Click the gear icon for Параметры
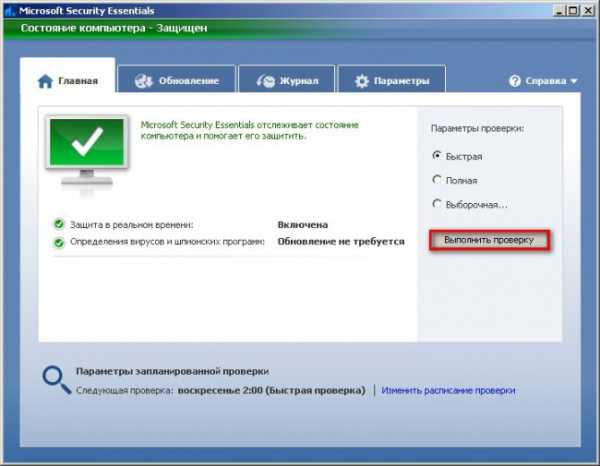This screenshot has height=466, width=600. click(x=362, y=81)
